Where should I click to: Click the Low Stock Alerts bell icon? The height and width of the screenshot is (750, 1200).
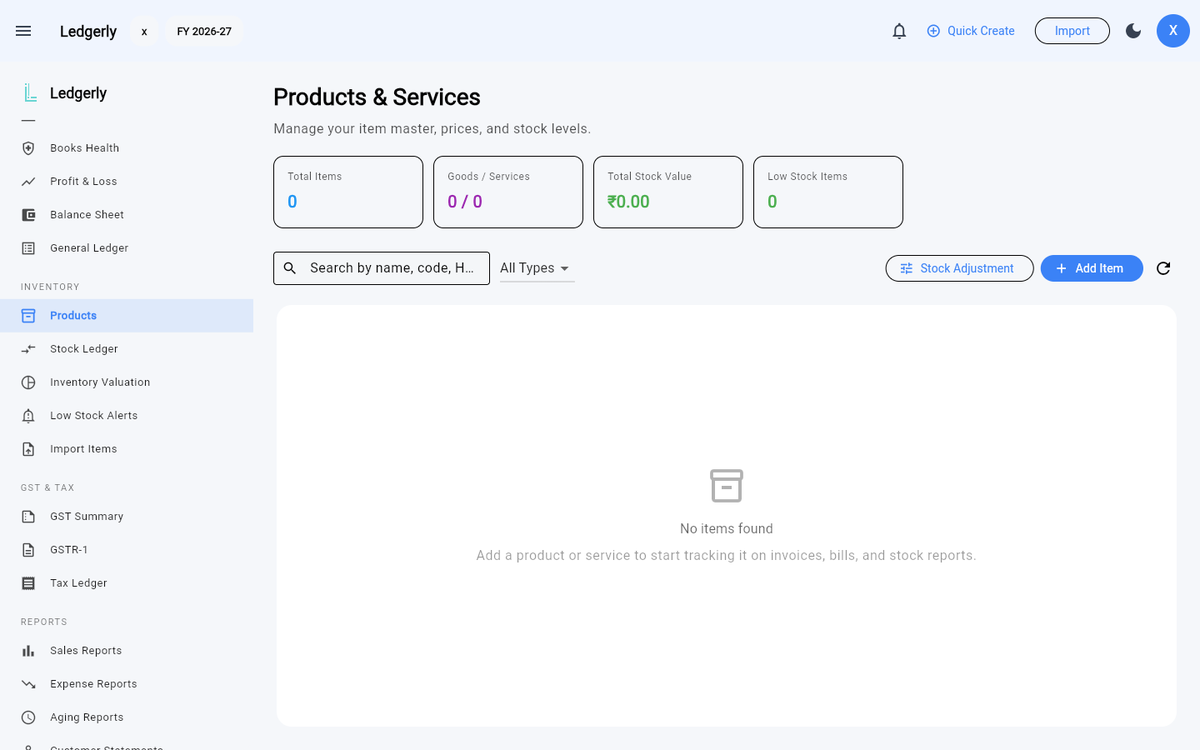29,415
